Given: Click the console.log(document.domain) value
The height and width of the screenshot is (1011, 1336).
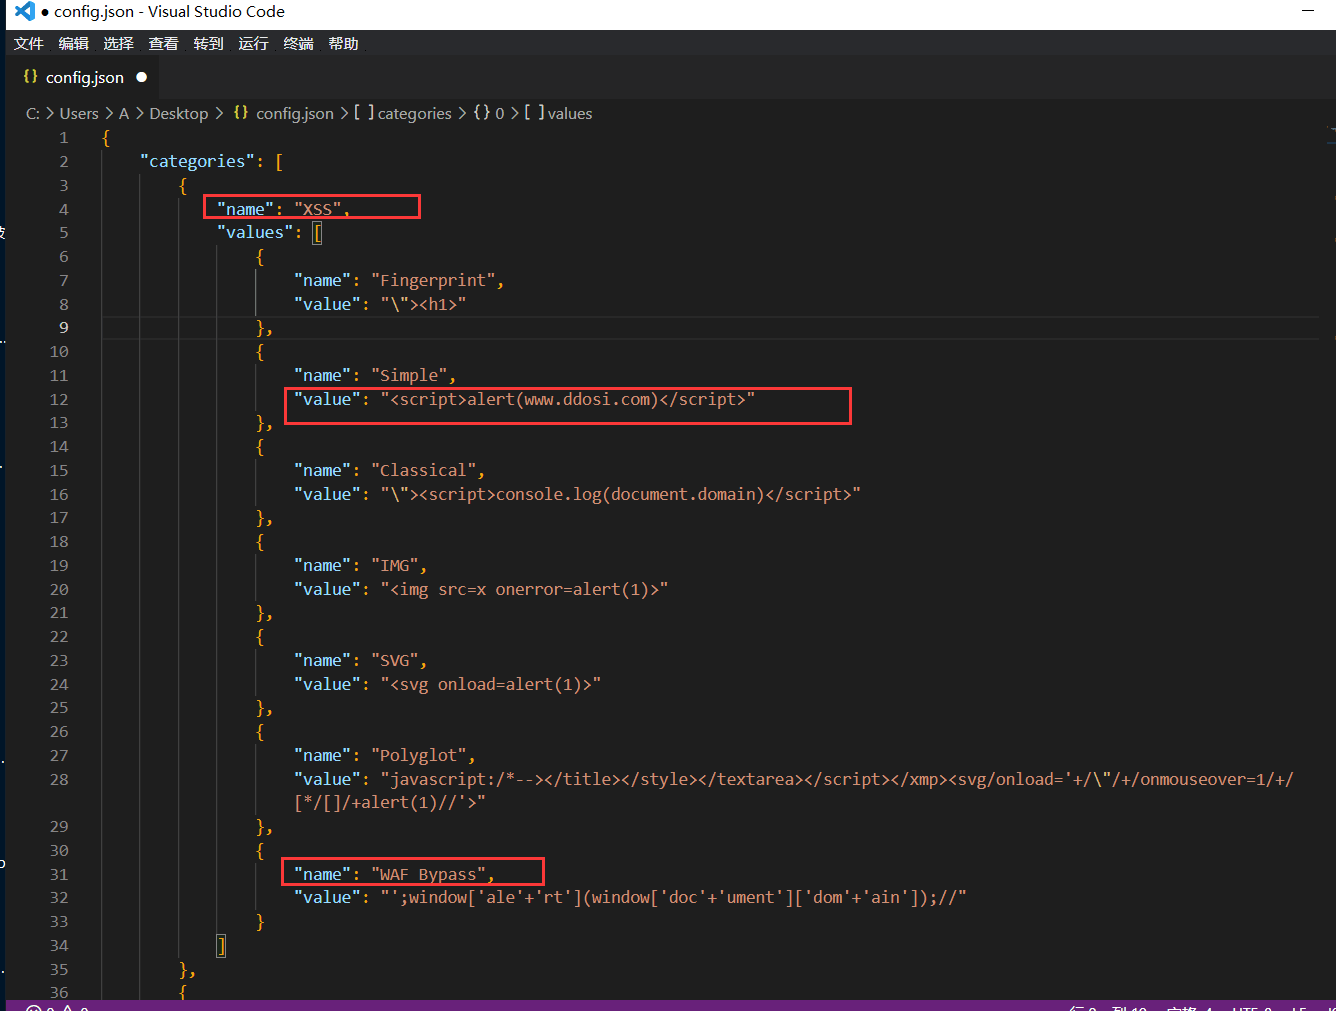Looking at the screenshot, I should (620, 494).
